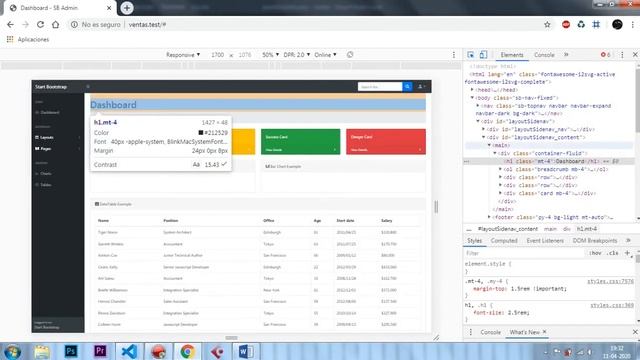The image size is (640, 360).
Task: Open the green recycle-style extension icon
Action: point(581,24)
